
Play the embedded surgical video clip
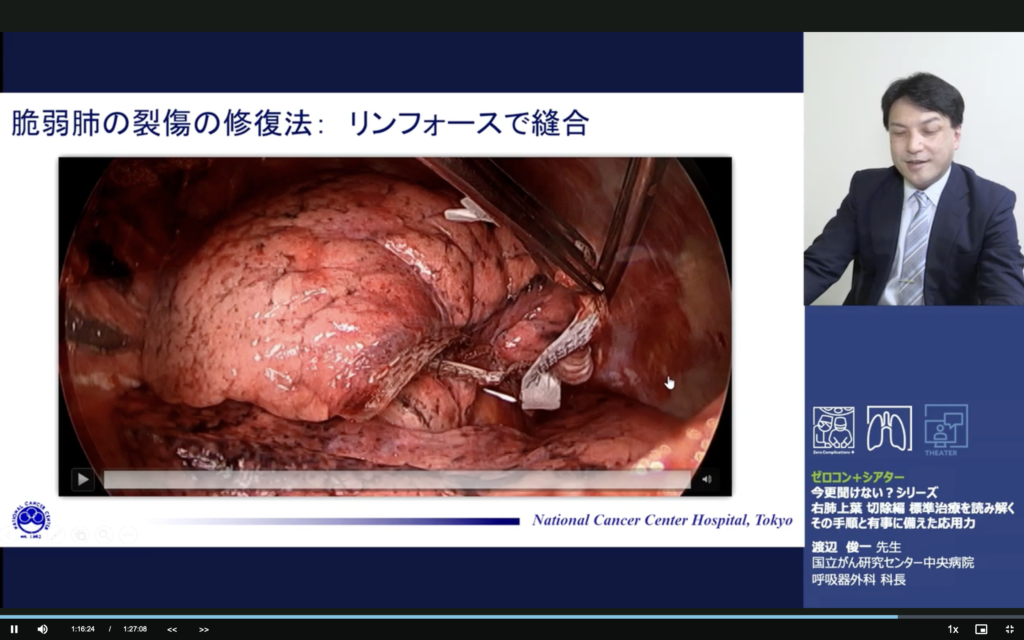83,480
